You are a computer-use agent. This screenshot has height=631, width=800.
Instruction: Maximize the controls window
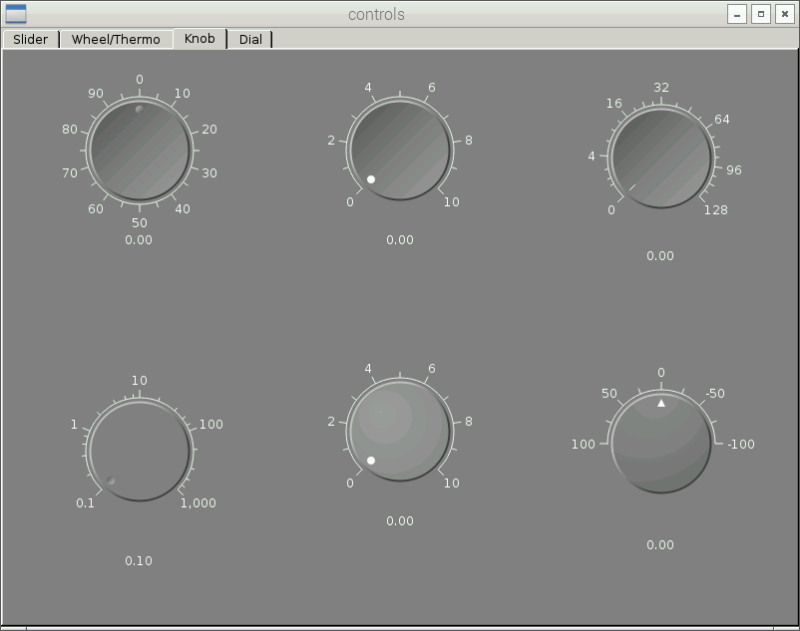(761, 14)
